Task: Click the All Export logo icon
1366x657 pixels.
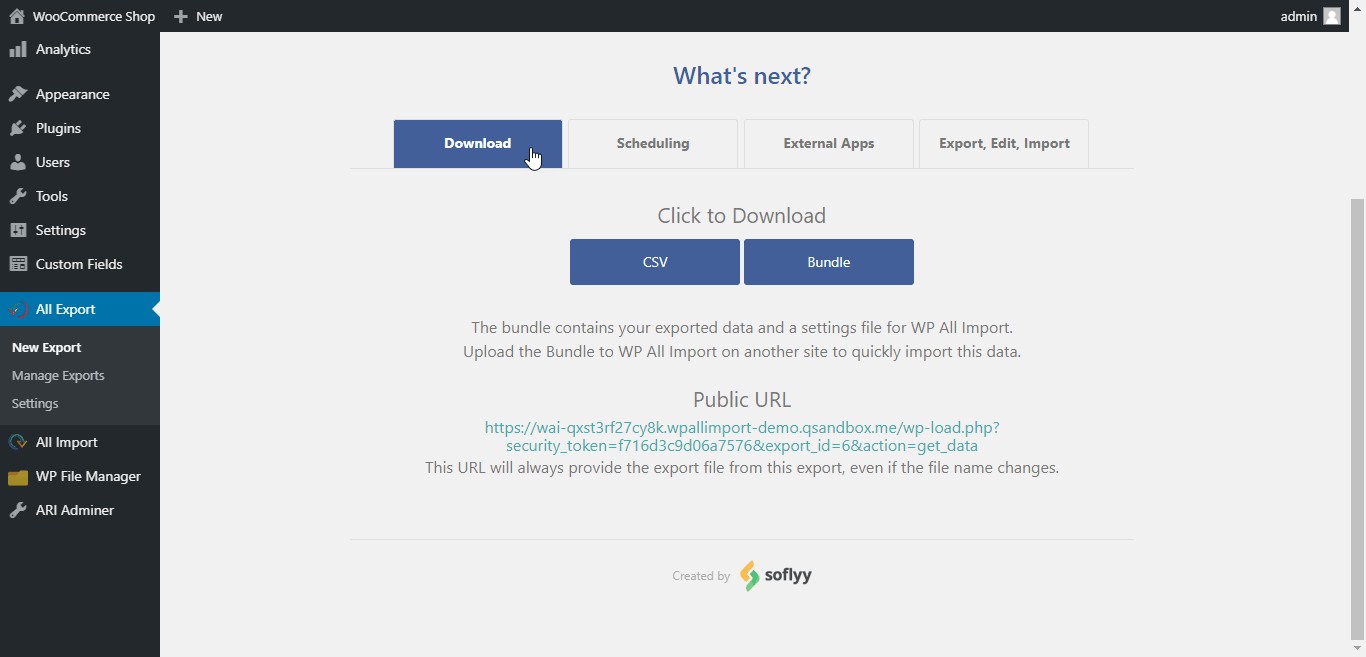Action: tap(18, 309)
